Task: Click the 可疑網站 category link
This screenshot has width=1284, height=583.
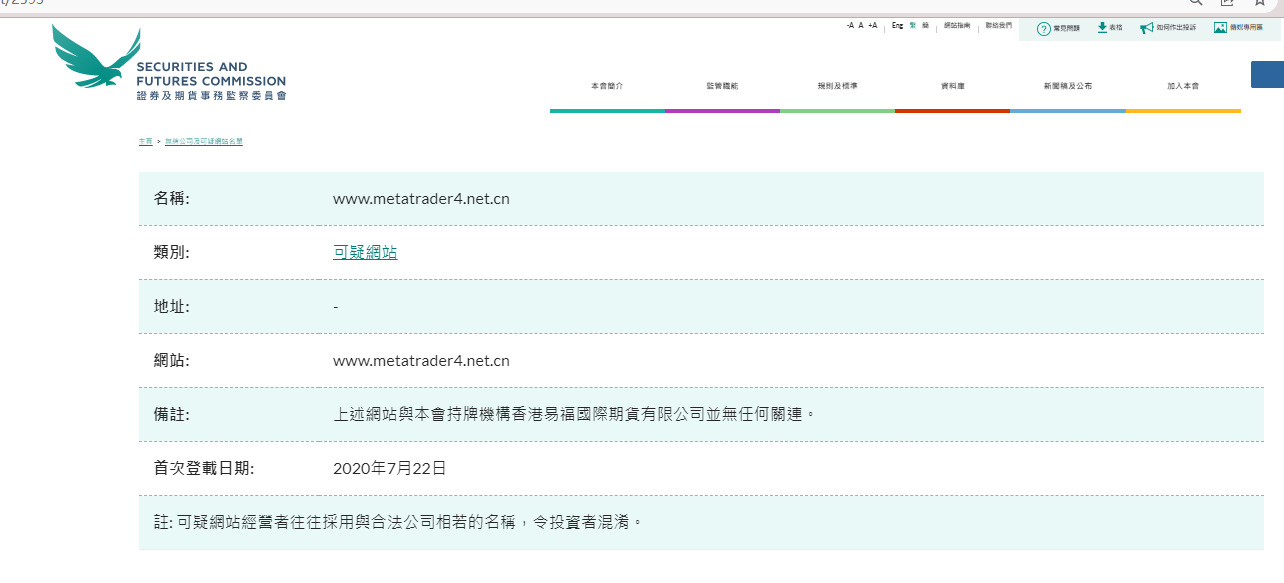Action: coord(365,253)
